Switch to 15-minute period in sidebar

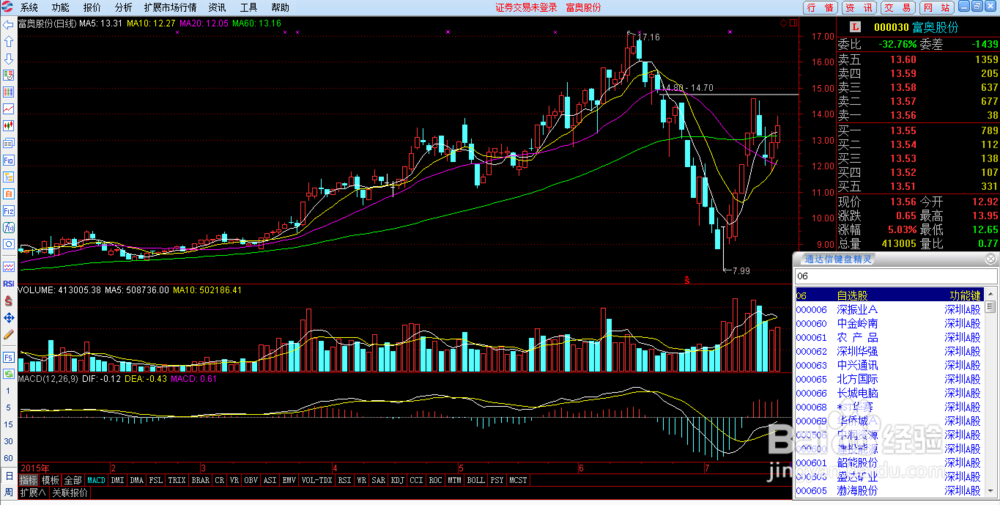click(x=8, y=424)
